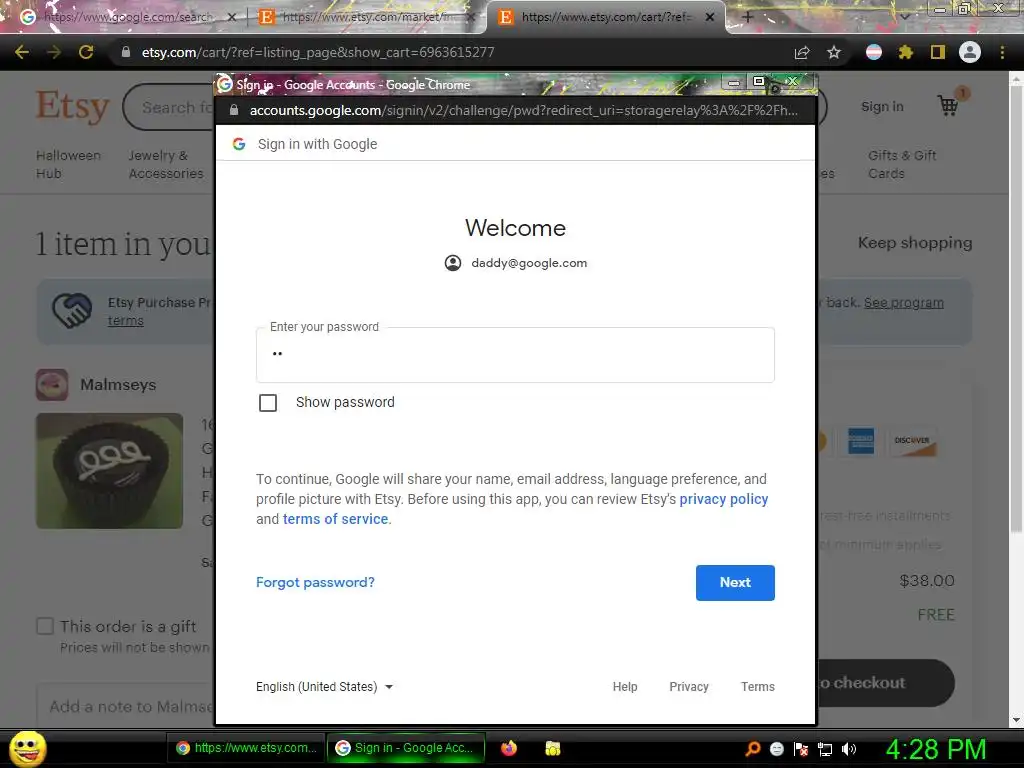Toggle the Chrome side panel icon
Screen dimensions: 1024x768
pyautogui.click(x=938, y=52)
